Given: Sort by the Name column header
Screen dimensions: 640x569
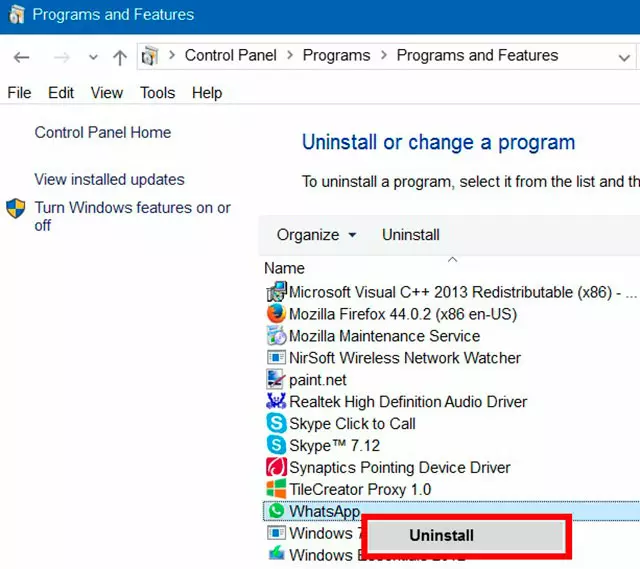Looking at the screenshot, I should 284,269.
